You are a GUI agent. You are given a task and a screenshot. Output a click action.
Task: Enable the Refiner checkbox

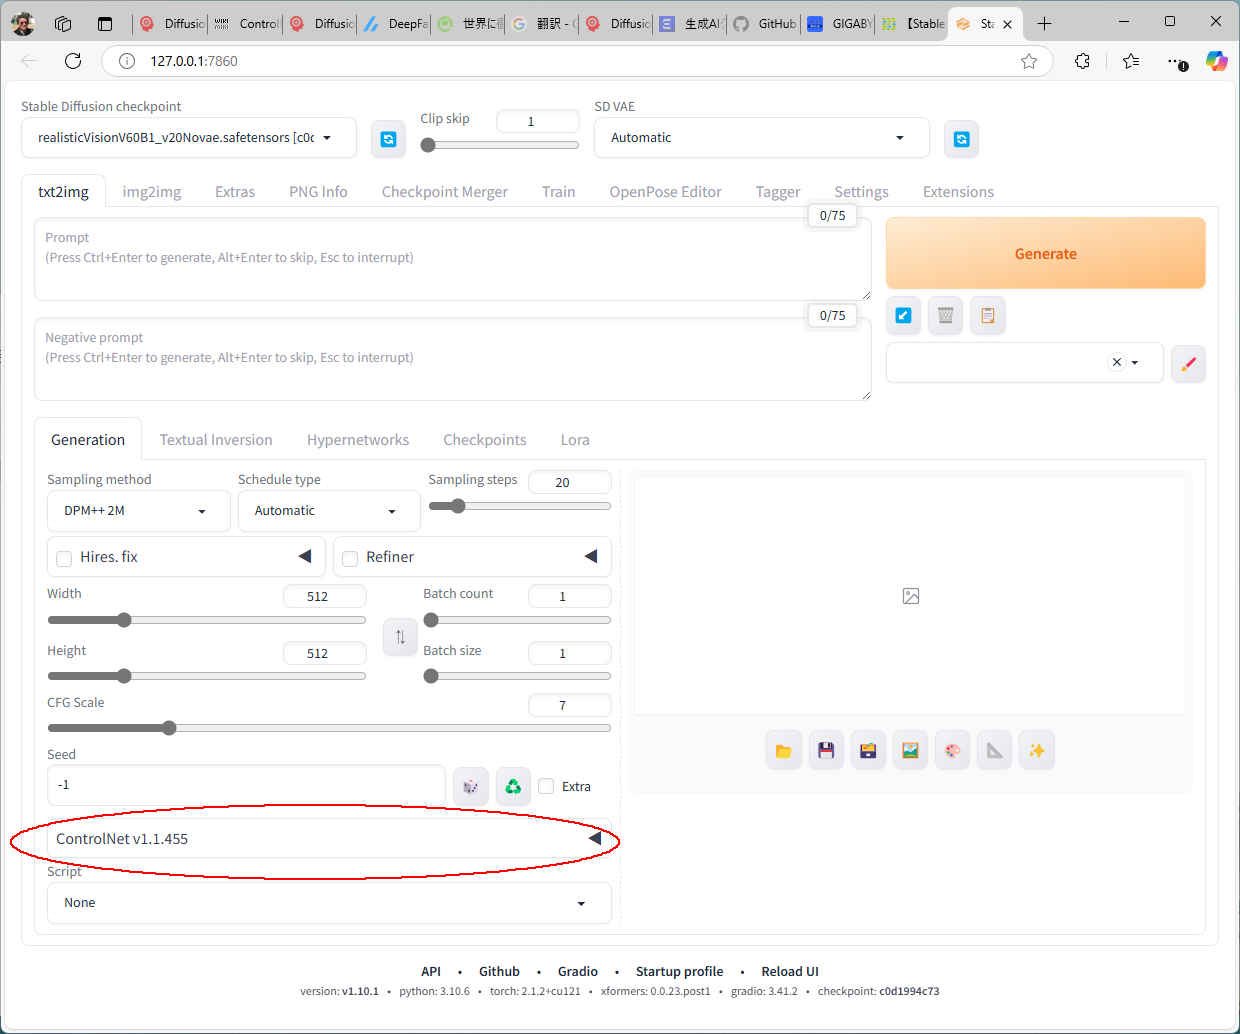click(350, 558)
